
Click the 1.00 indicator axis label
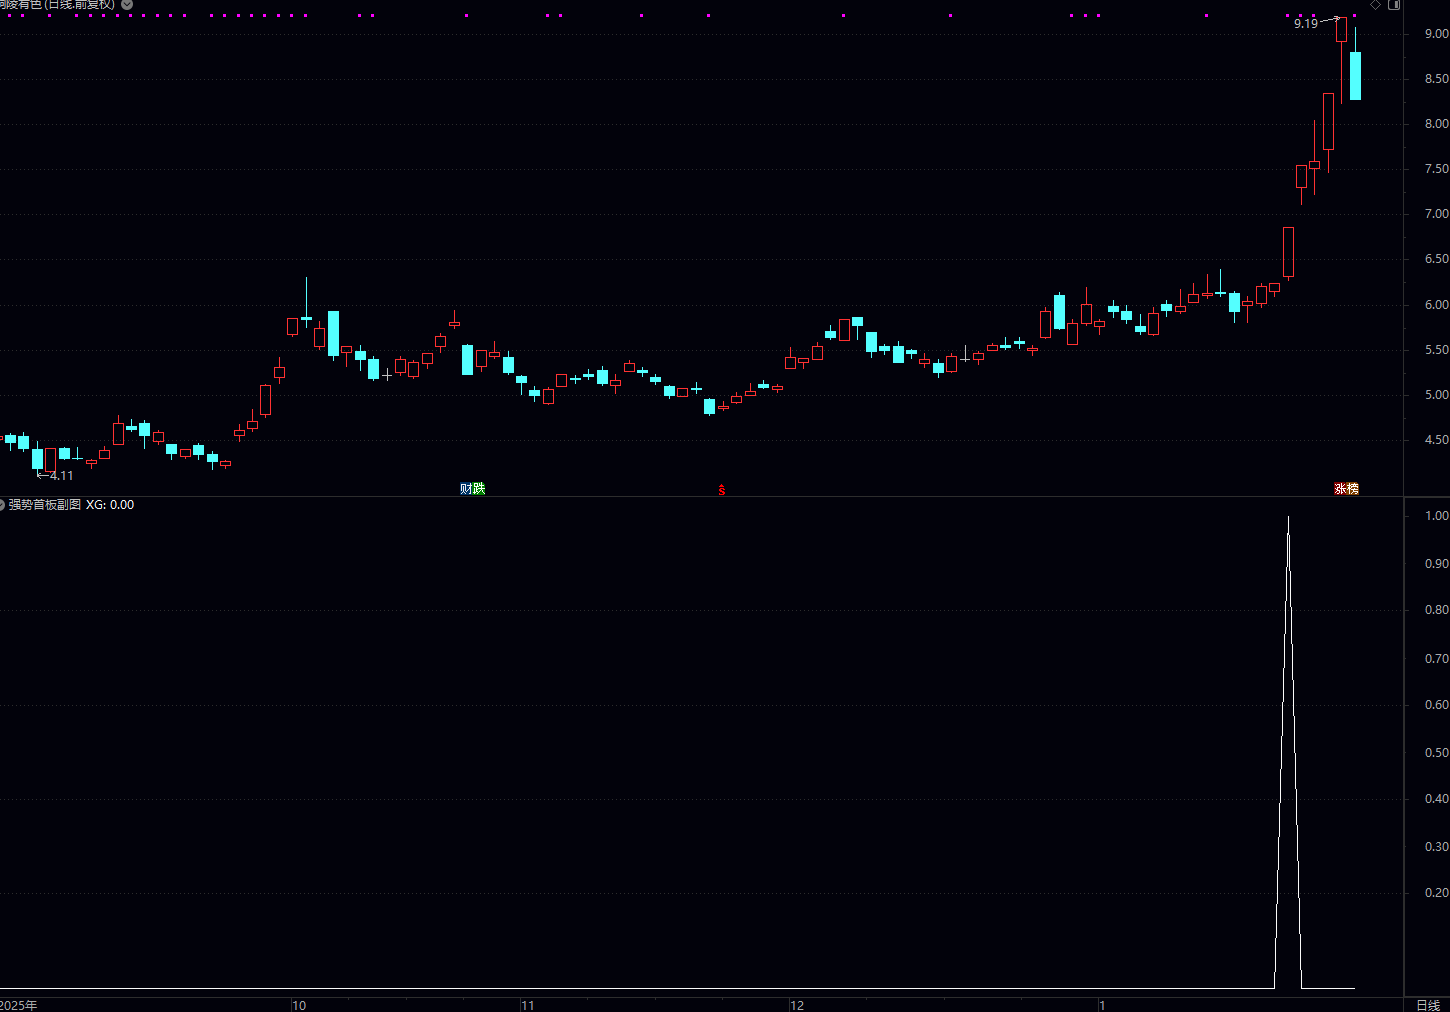pyautogui.click(x=1436, y=516)
